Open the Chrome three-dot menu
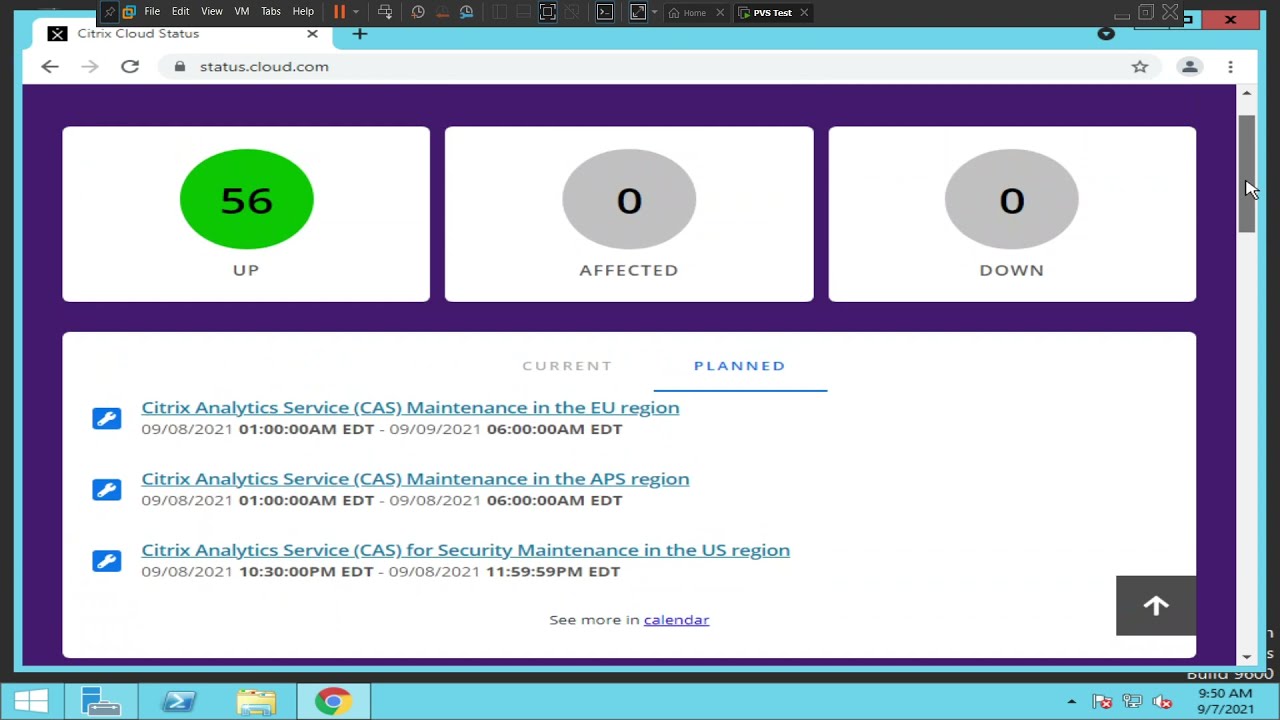This screenshot has height=720, width=1280. click(x=1230, y=66)
